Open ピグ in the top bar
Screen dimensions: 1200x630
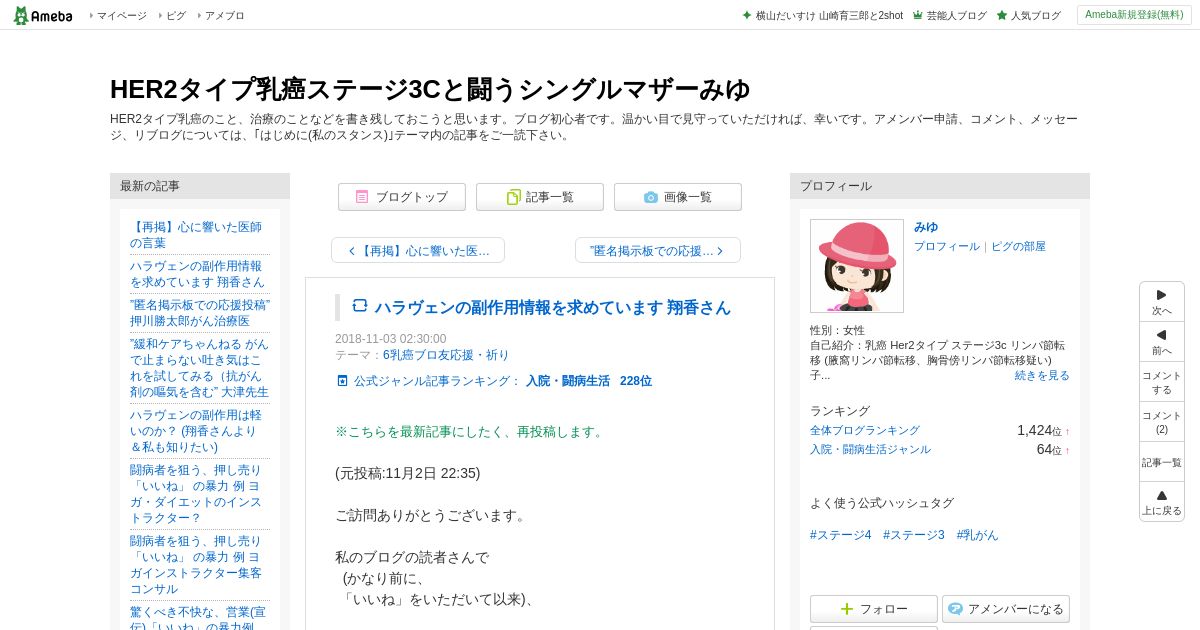176,16
